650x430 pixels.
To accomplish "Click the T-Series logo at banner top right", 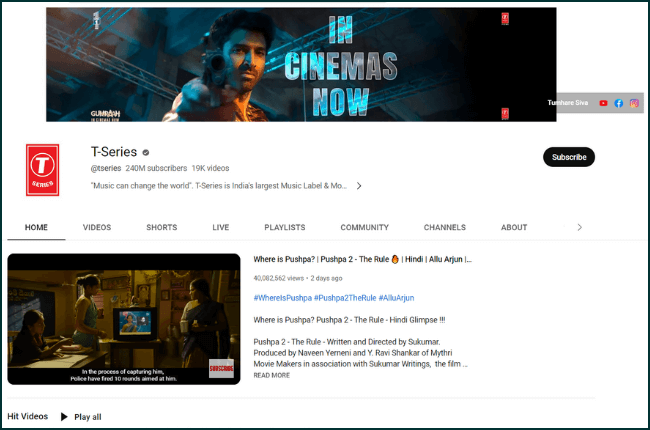I will [505, 17].
